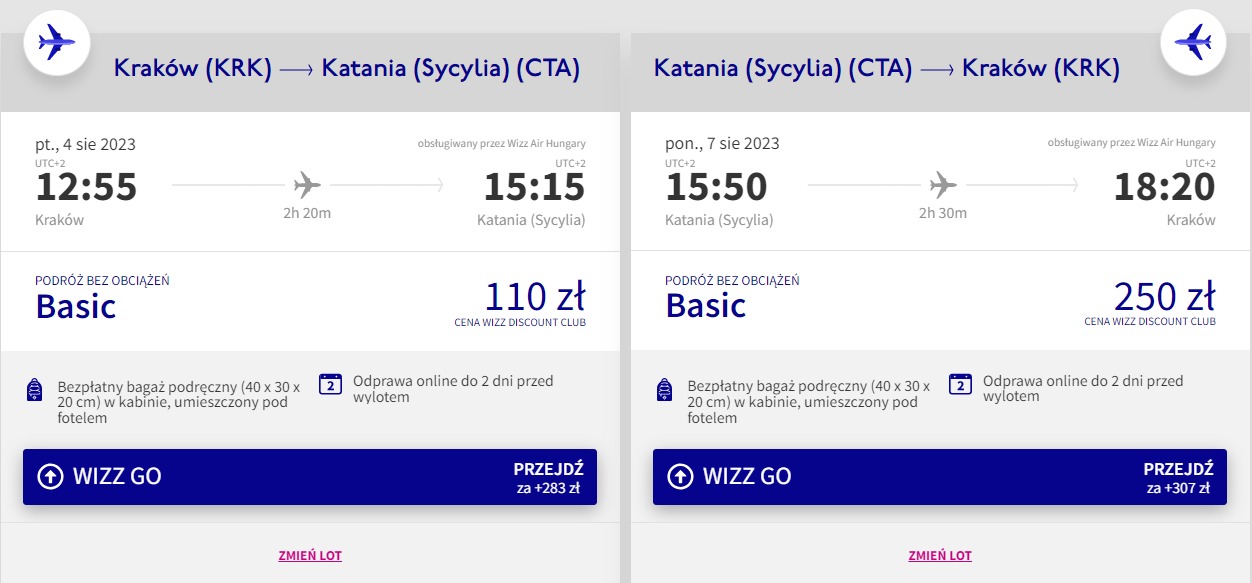Click the 18:20 arrival time in Kraków
Screen dimensions: 1252x583
pos(1165,187)
